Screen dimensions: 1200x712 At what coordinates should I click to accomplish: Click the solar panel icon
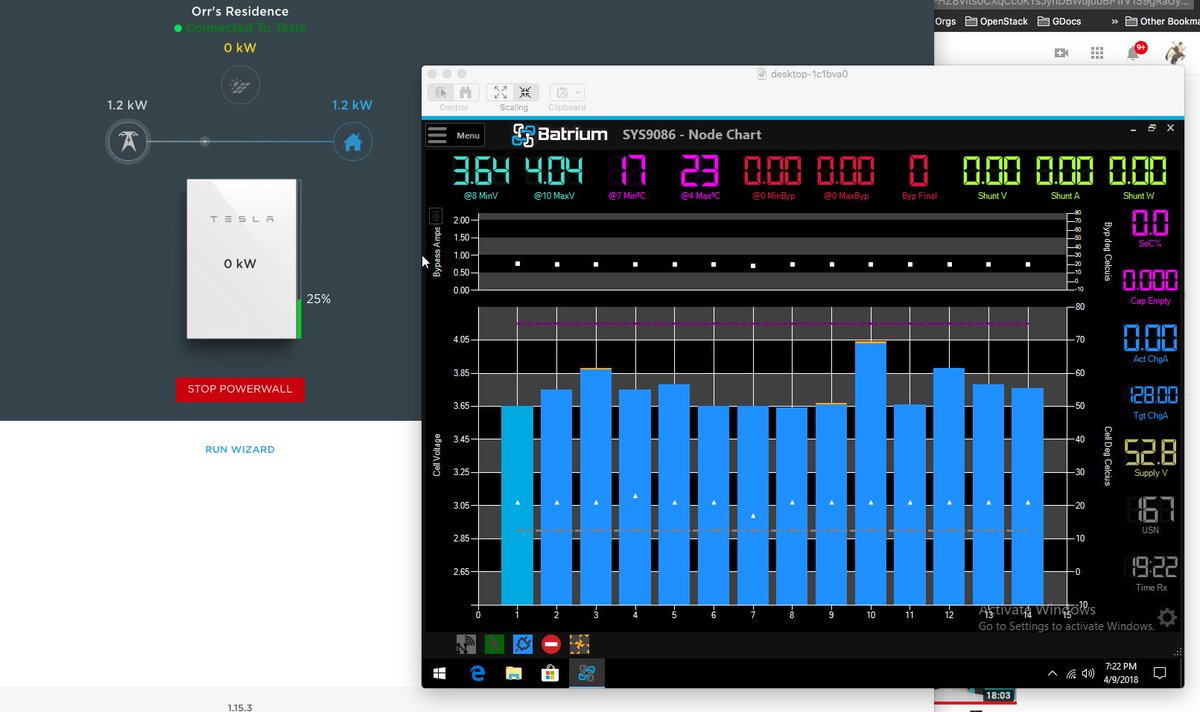click(x=240, y=86)
